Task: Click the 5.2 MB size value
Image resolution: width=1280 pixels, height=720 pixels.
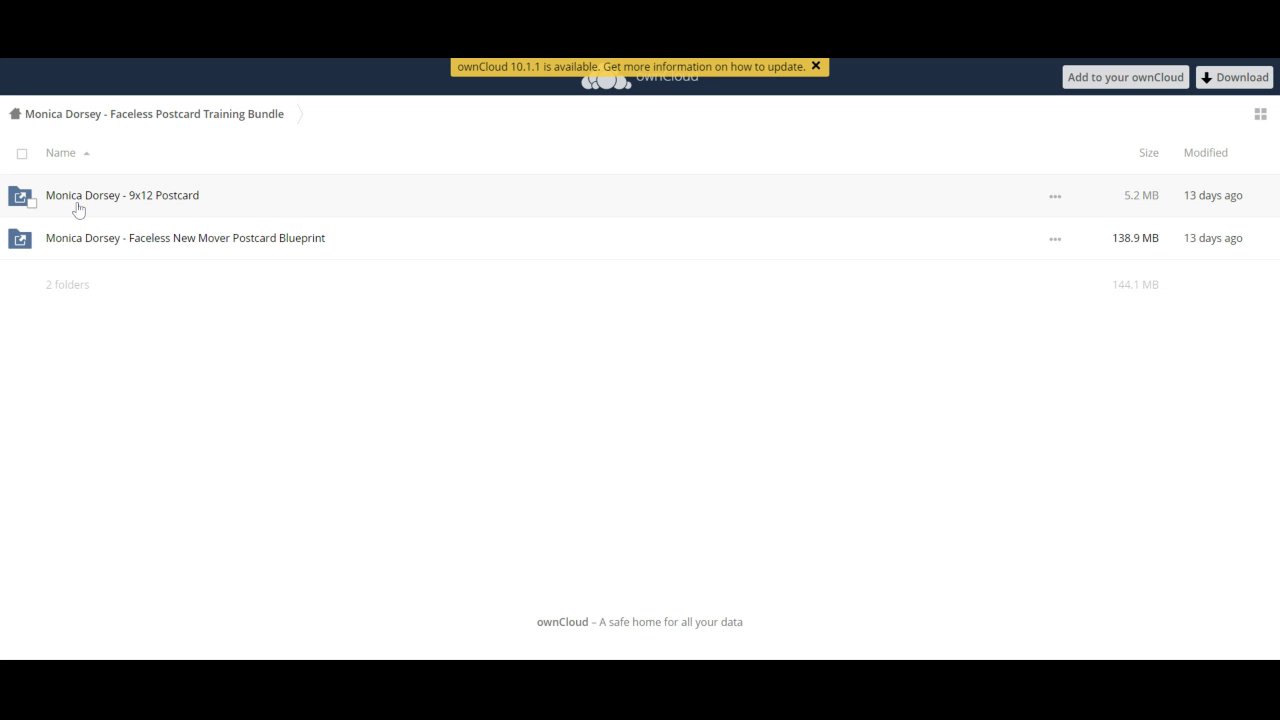Action: (x=1141, y=195)
